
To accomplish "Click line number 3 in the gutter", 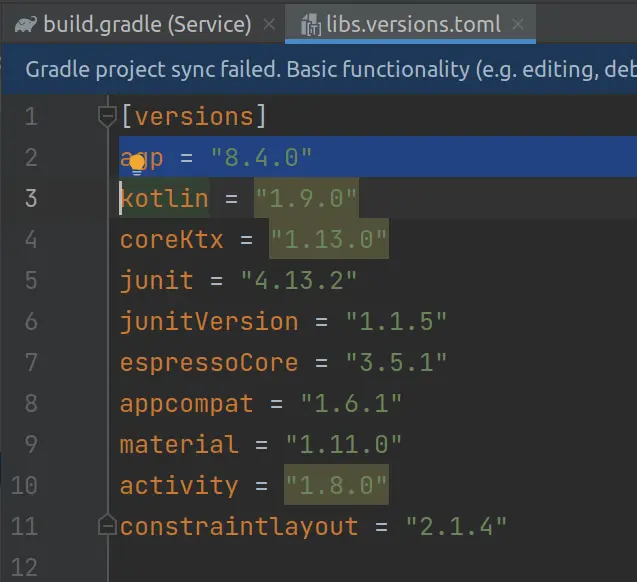I will [x=31, y=199].
